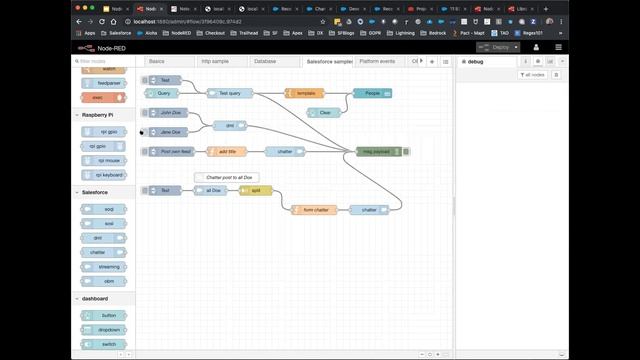Select the Salesforce samples flow tab
The width and height of the screenshot is (640, 360).
(328, 62)
